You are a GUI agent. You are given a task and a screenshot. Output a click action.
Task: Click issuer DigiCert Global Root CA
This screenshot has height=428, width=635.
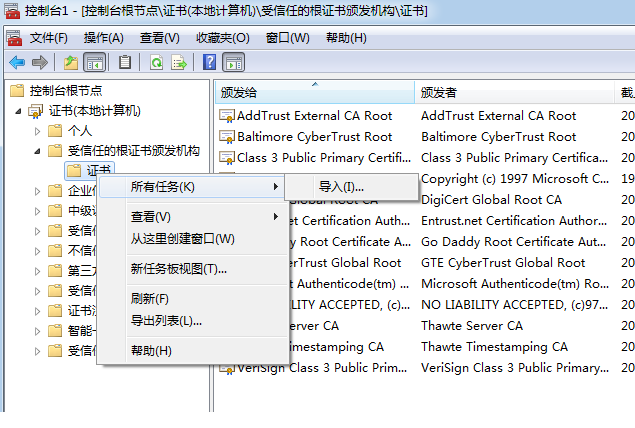pyautogui.click(x=491, y=200)
